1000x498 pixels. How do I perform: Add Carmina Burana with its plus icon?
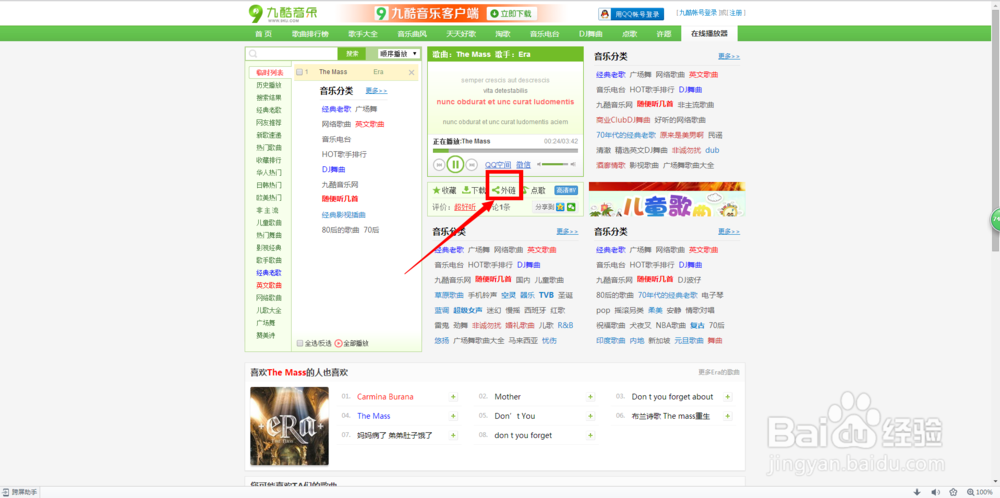[x=453, y=397]
